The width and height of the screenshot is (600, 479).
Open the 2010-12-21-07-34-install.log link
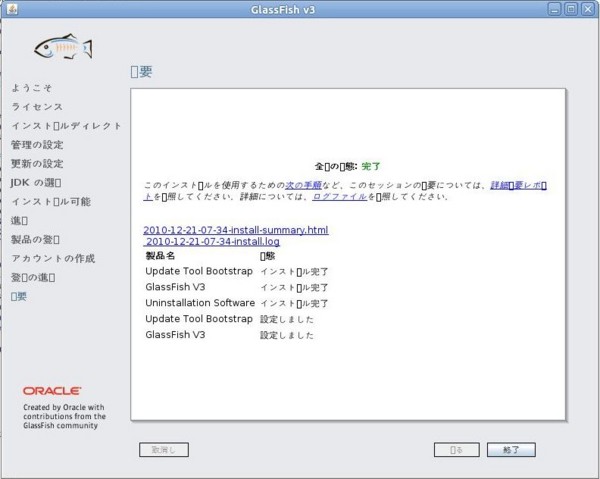point(212,241)
